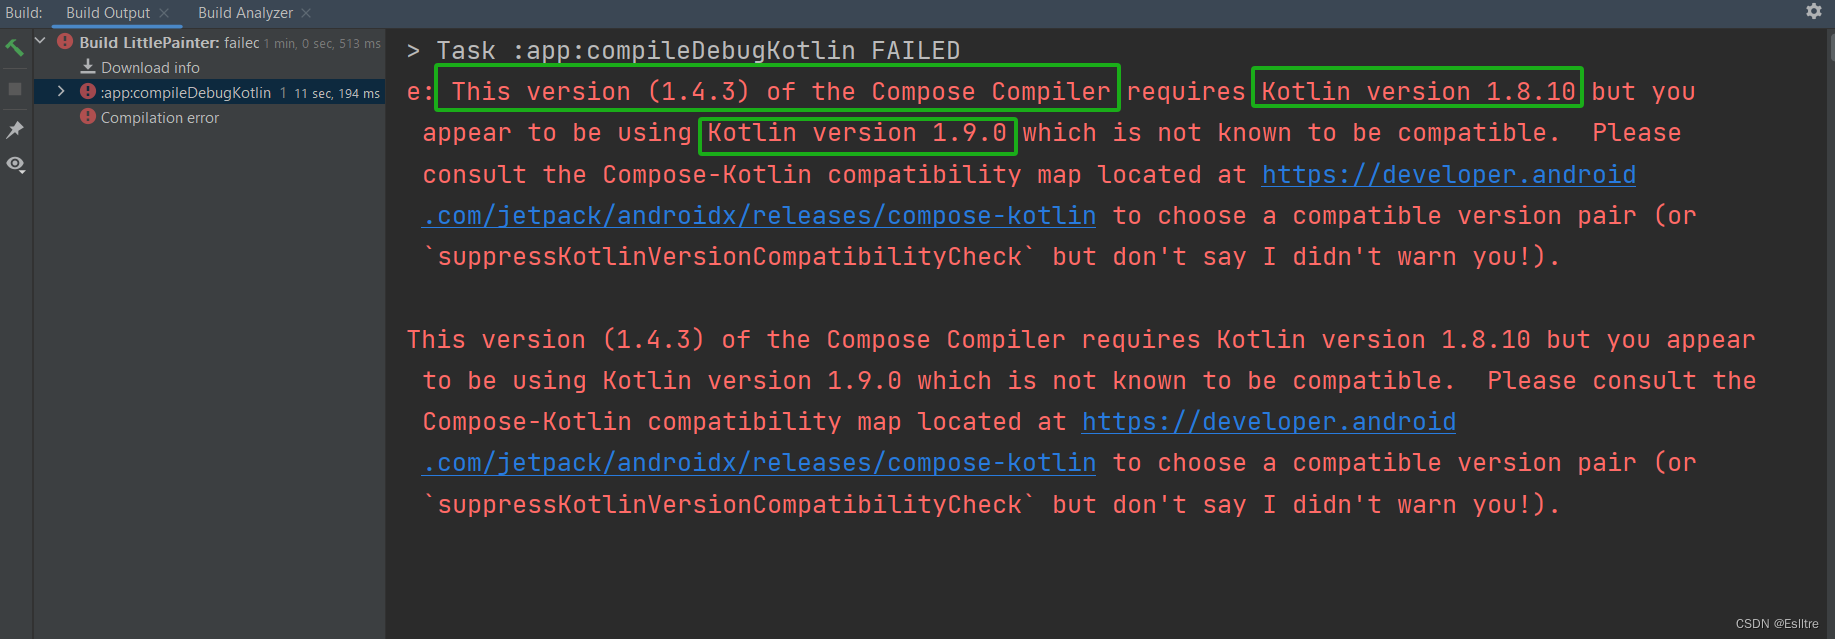Open Build Output settings via gear icon
Viewport: 1835px width, 639px height.
(x=1813, y=11)
